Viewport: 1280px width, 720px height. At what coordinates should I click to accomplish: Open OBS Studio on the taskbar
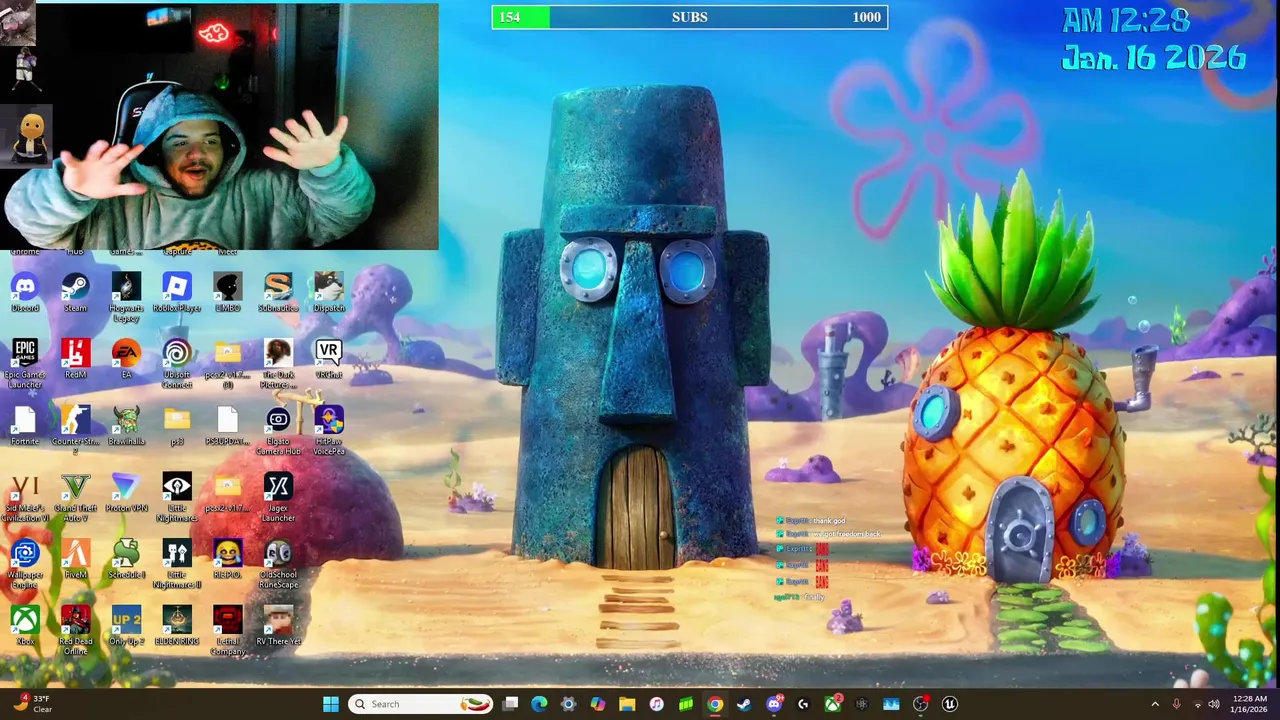(x=920, y=704)
